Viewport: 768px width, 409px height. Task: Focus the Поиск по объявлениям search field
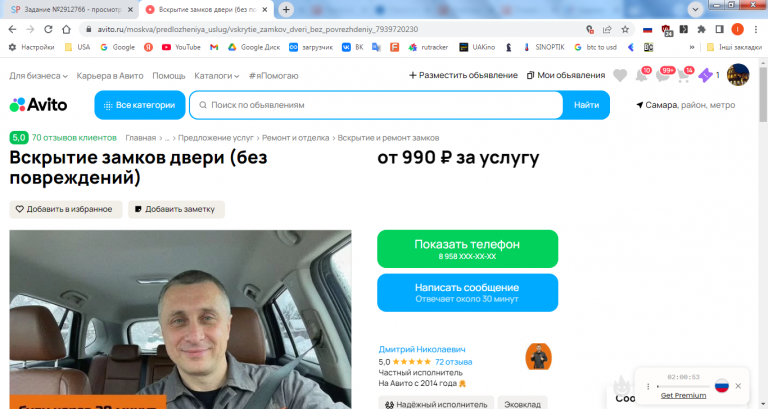coord(376,105)
